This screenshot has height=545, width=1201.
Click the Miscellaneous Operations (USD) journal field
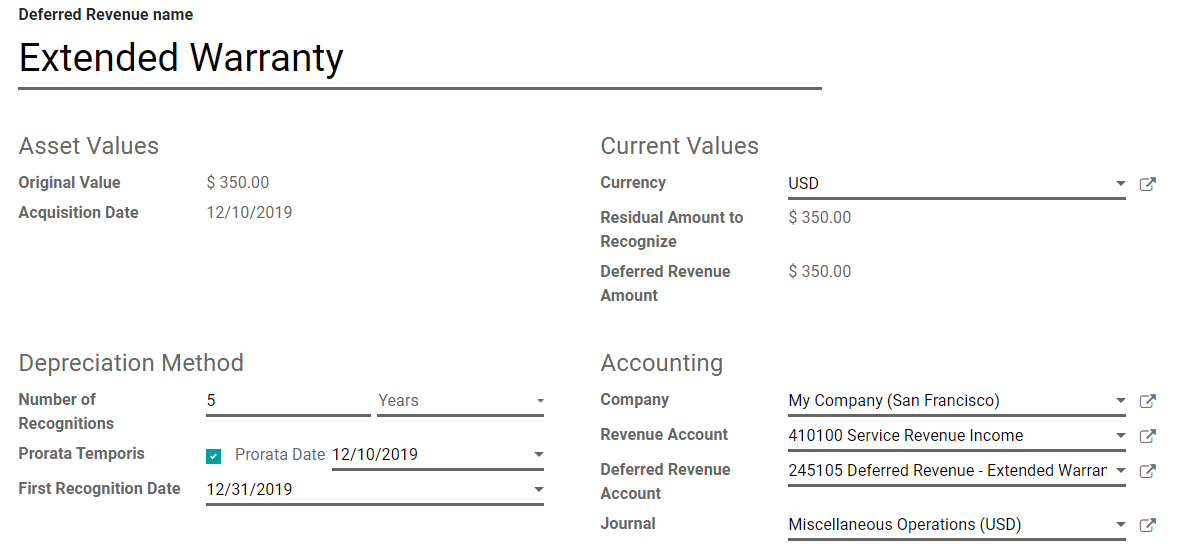[x=945, y=525]
